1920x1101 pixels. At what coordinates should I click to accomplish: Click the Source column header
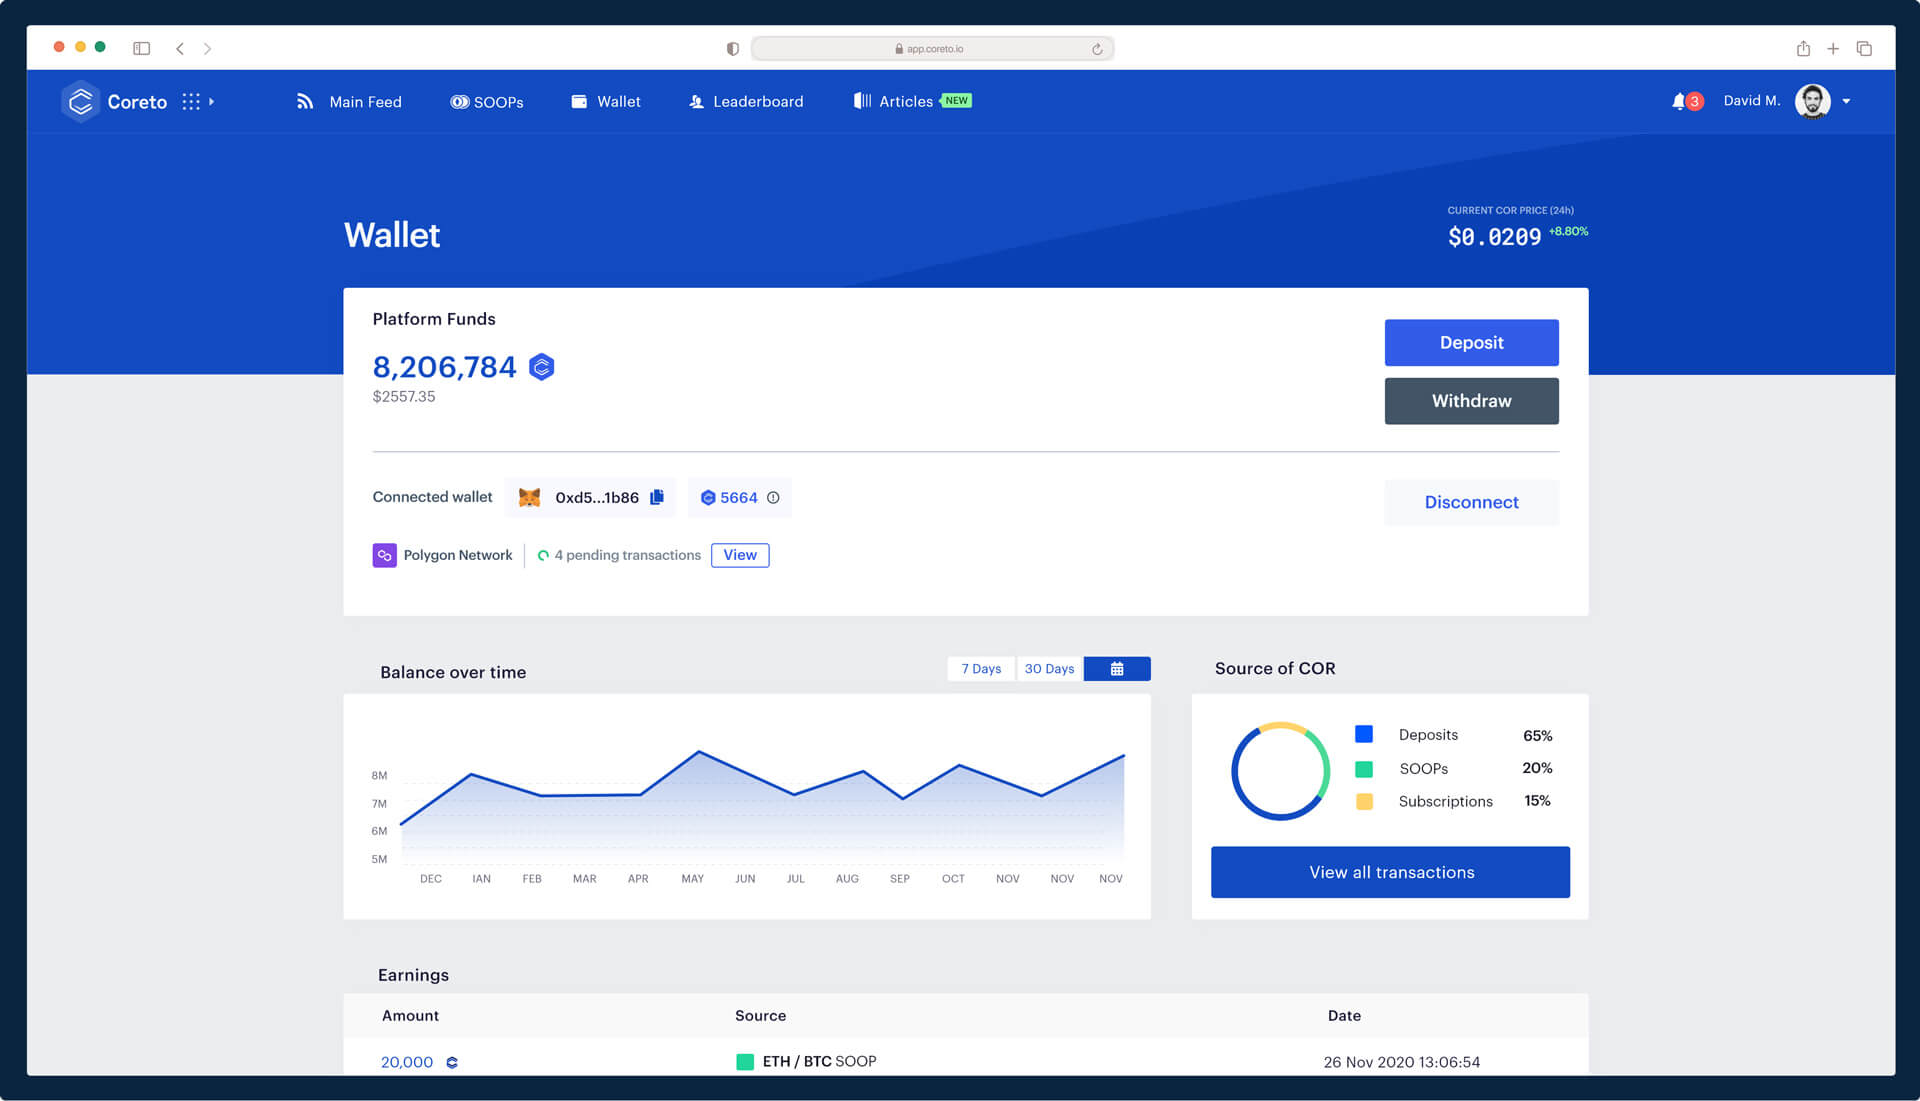coord(760,1016)
